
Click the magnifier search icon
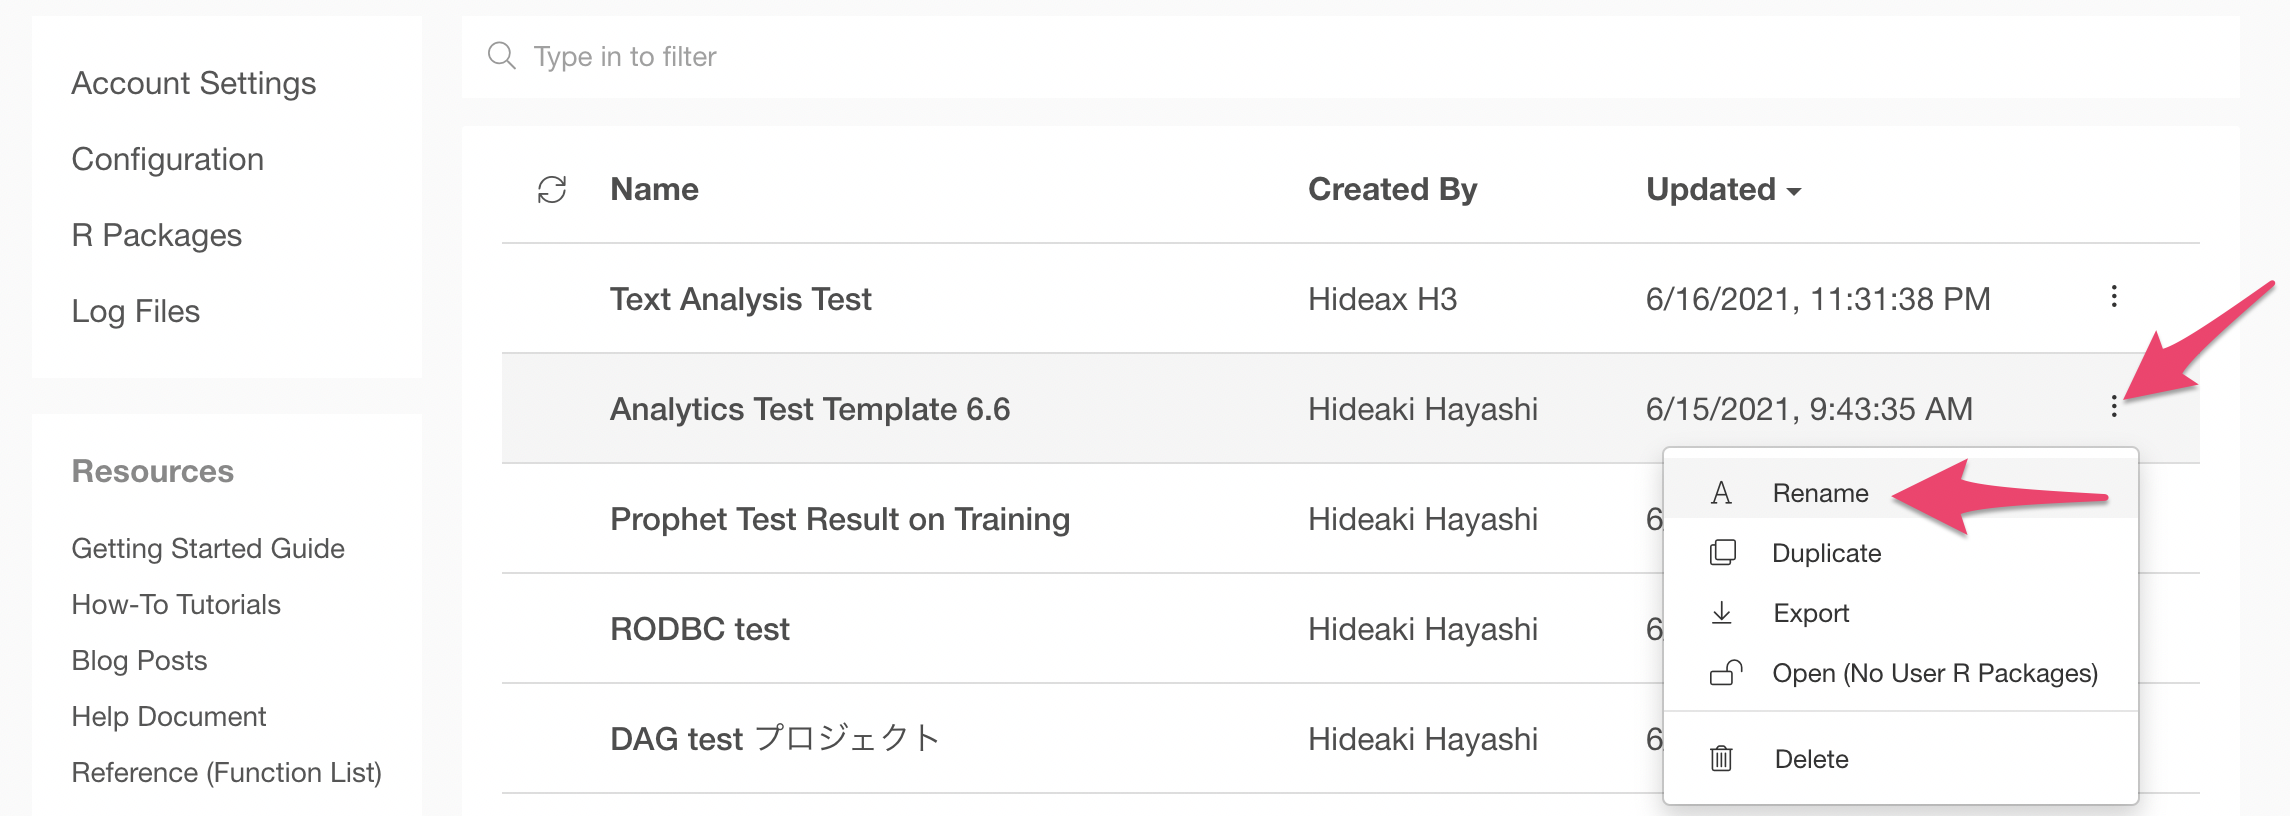coord(502,56)
